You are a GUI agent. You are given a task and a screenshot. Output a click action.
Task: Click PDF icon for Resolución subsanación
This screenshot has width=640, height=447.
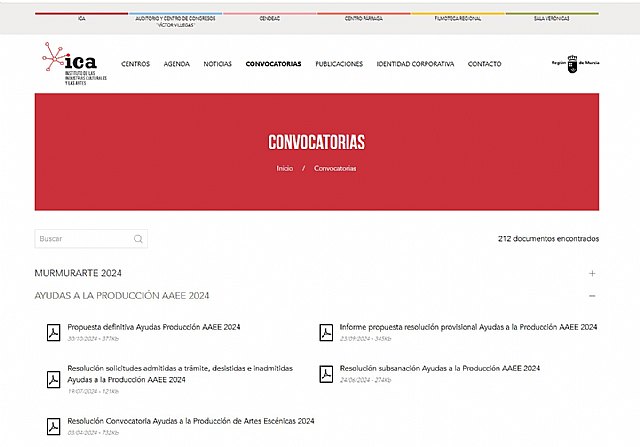[326, 373]
